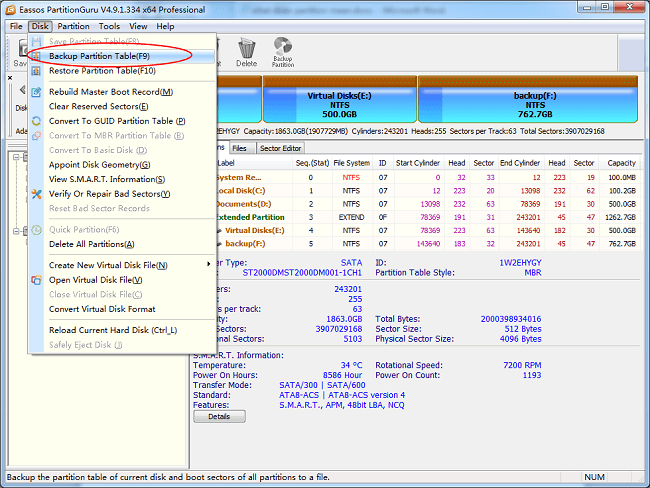Click the interface model ST2000DMST2000DM001-1CH1 value

[x=302, y=273]
